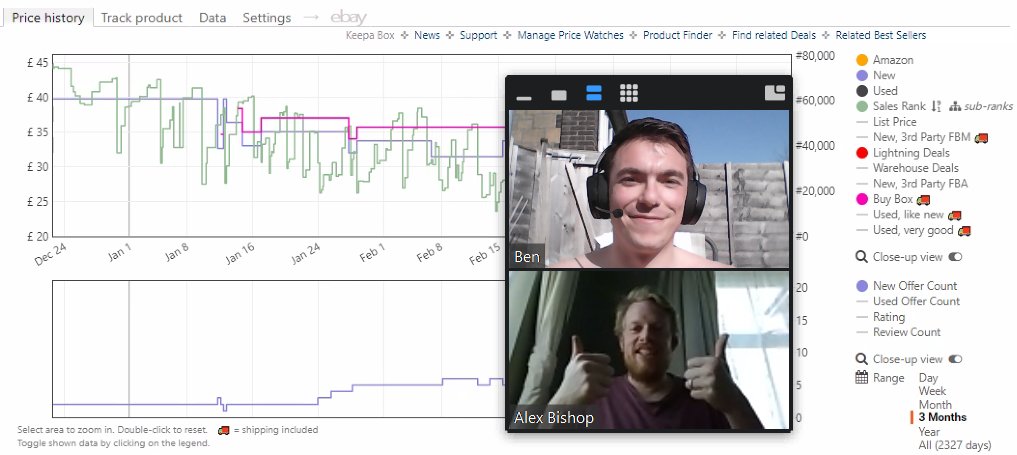Switch video call to single speaker view
1017x455 pixels.
pos(558,95)
